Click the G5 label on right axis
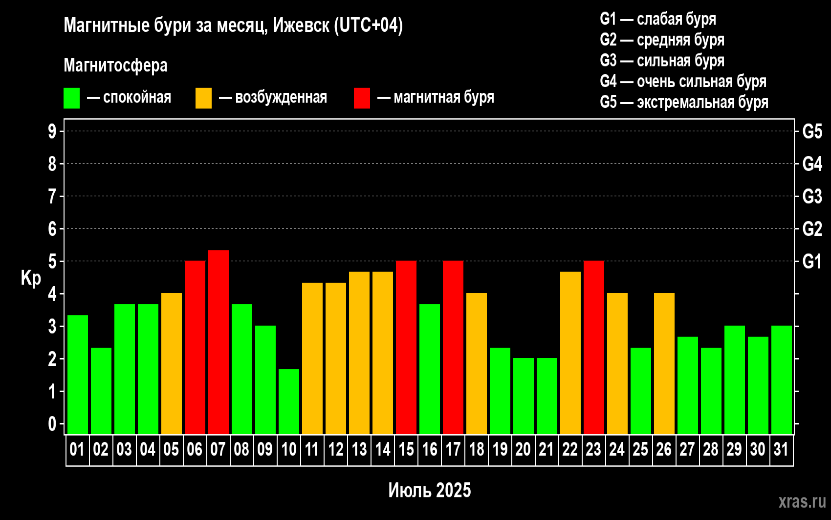Screen dimensions: 831x520 pos(812,131)
